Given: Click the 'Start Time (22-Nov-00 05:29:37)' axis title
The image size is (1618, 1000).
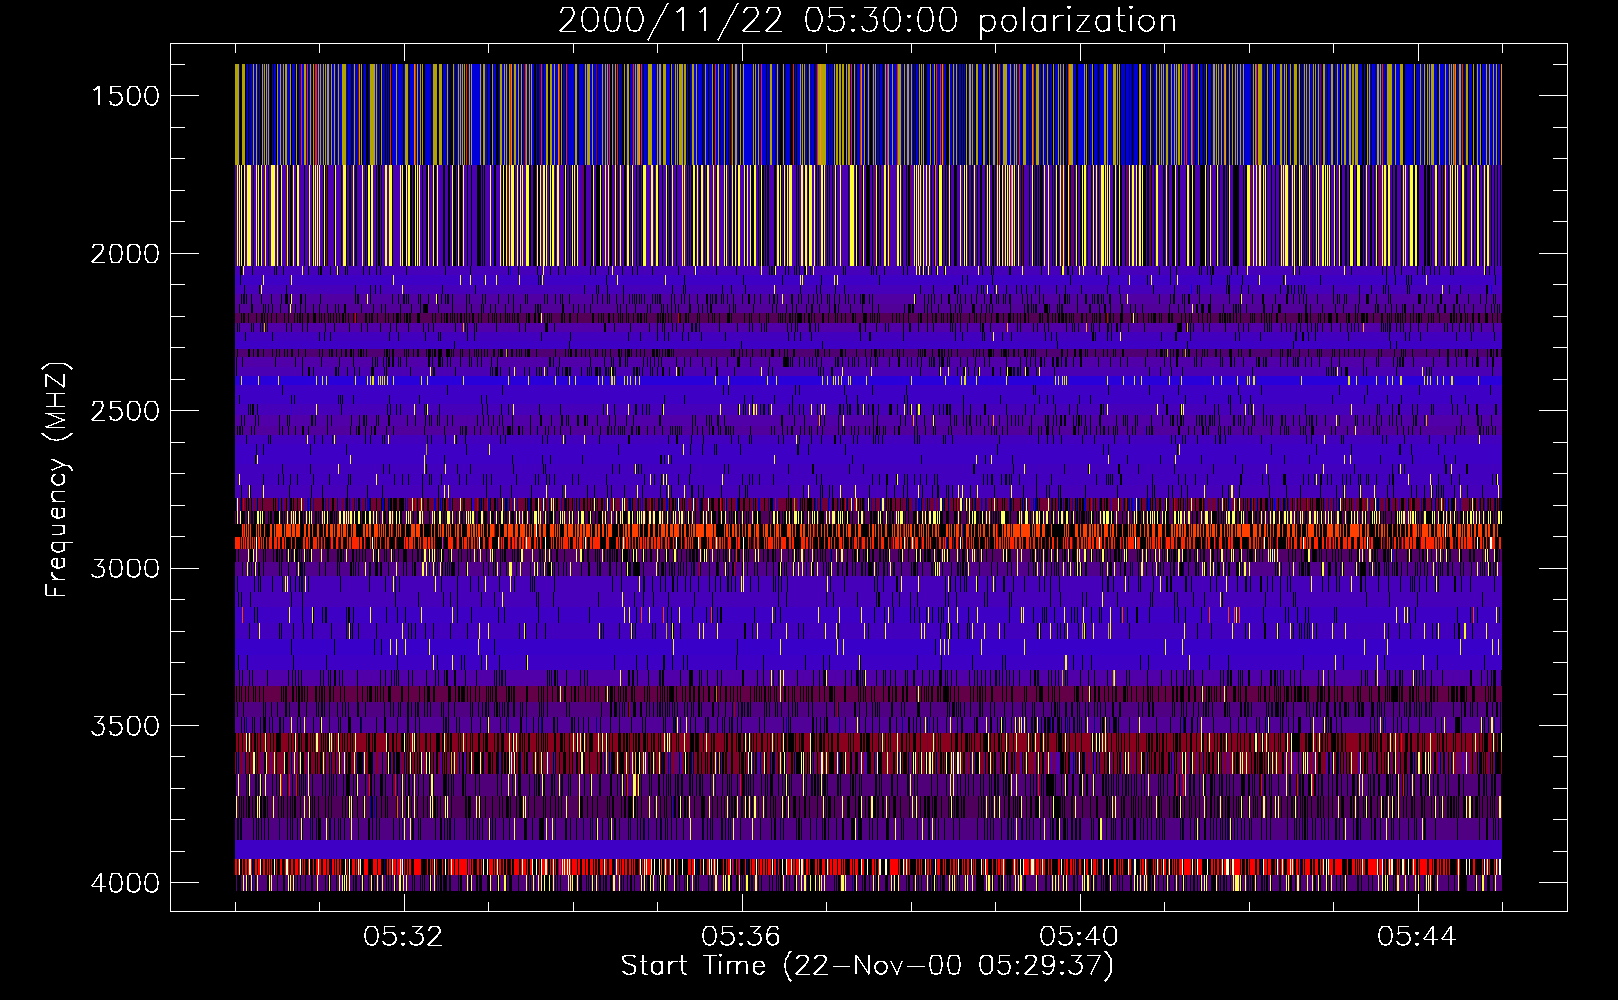Looking at the screenshot, I should click(867, 966).
